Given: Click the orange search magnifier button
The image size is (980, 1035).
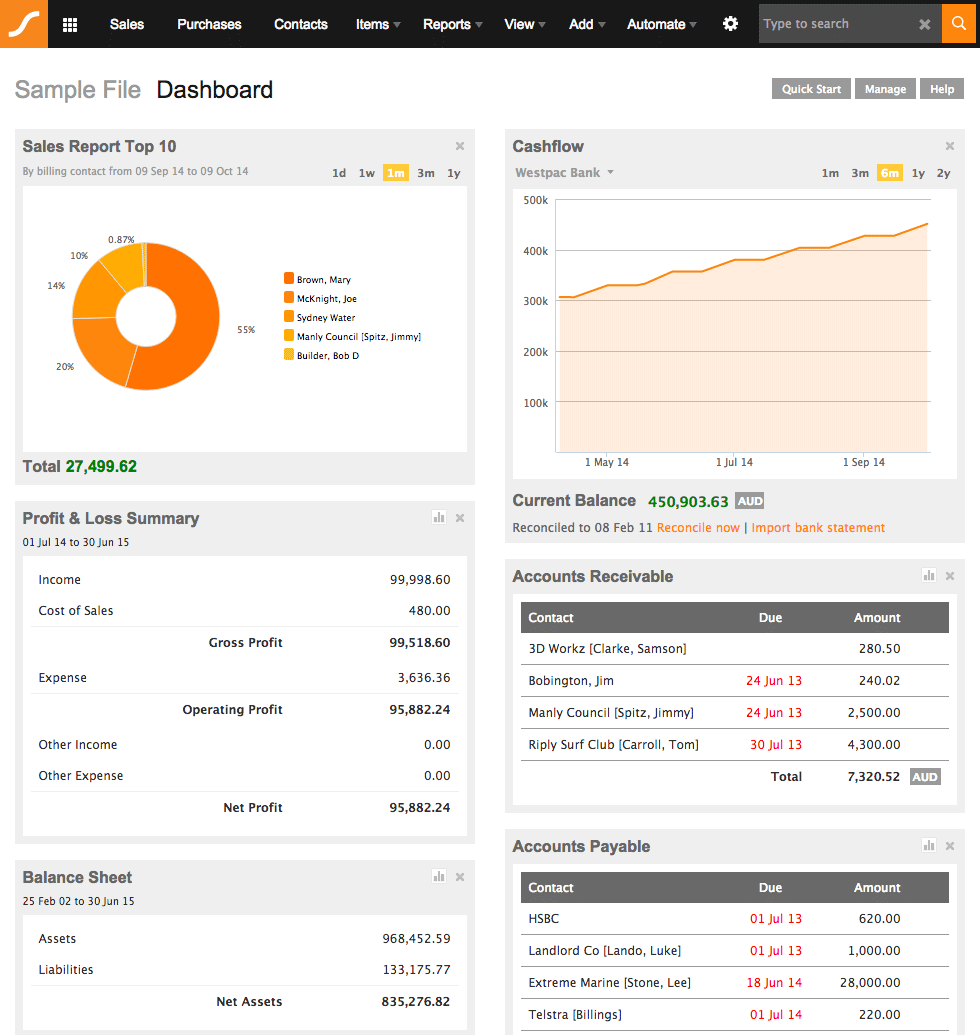Looking at the screenshot, I should [959, 24].
